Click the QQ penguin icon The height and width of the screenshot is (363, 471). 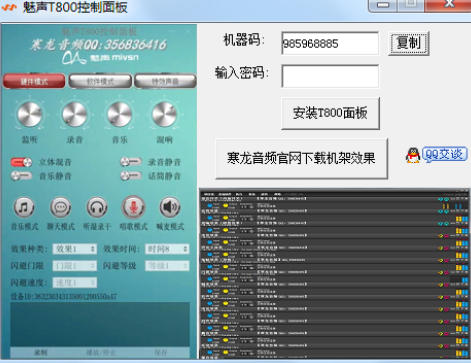[413, 155]
